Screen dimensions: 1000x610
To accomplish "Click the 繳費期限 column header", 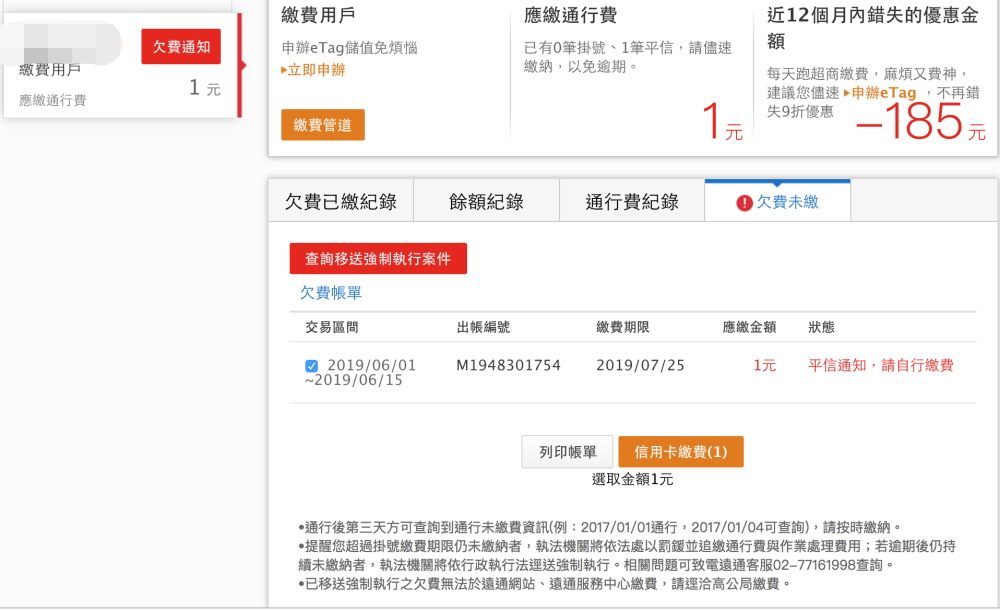I will click(623, 327).
